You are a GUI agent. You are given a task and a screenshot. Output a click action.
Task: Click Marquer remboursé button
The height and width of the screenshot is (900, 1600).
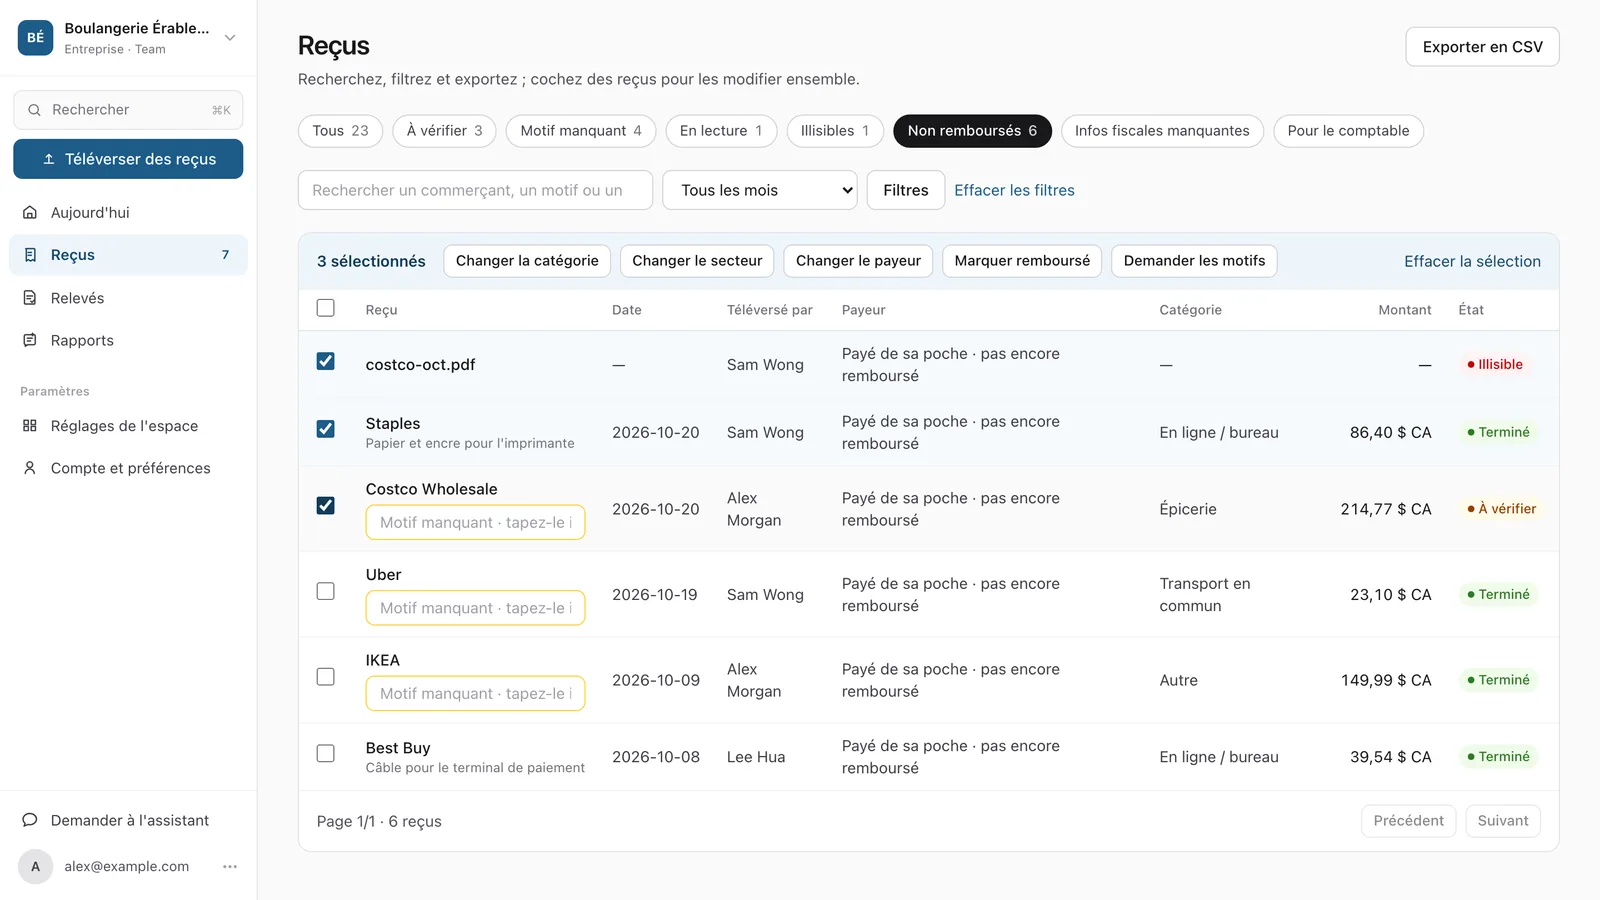point(1022,261)
